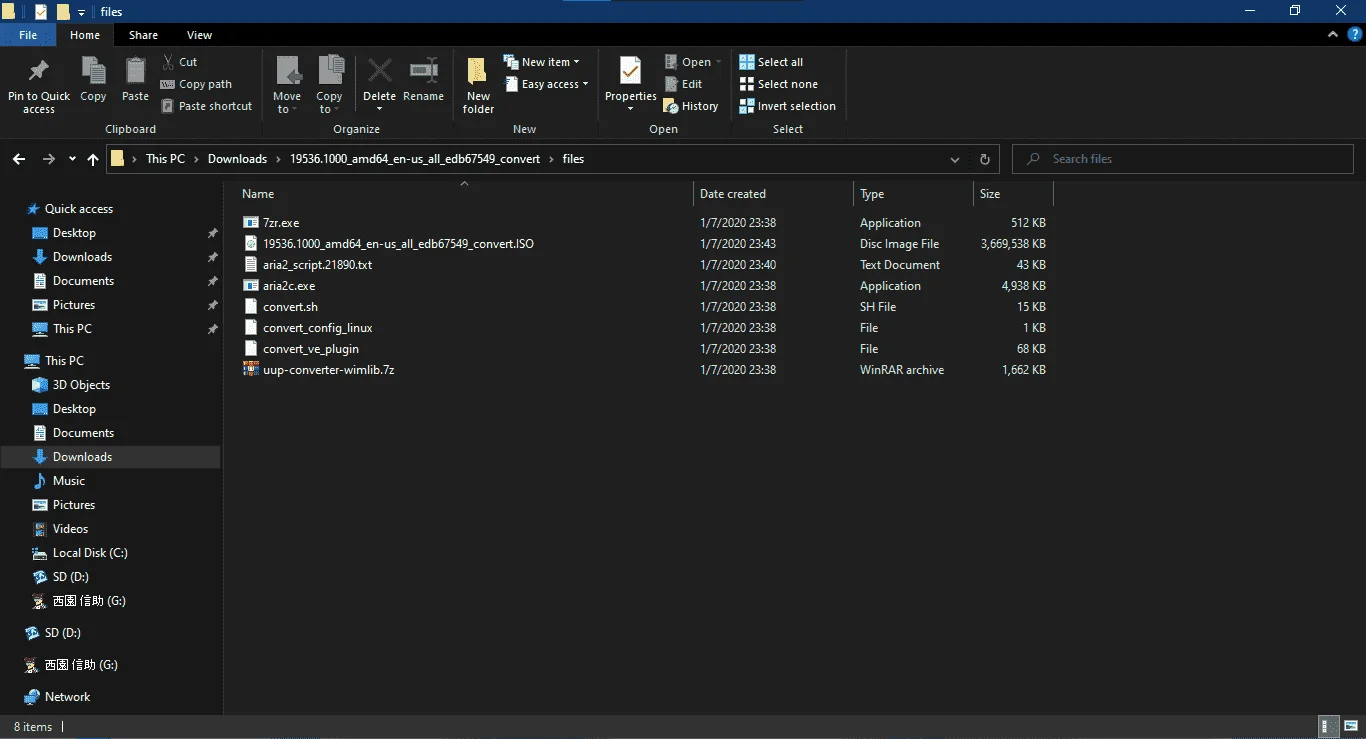Click Paste shortcut command
Image resolution: width=1366 pixels, height=739 pixels.
206,106
